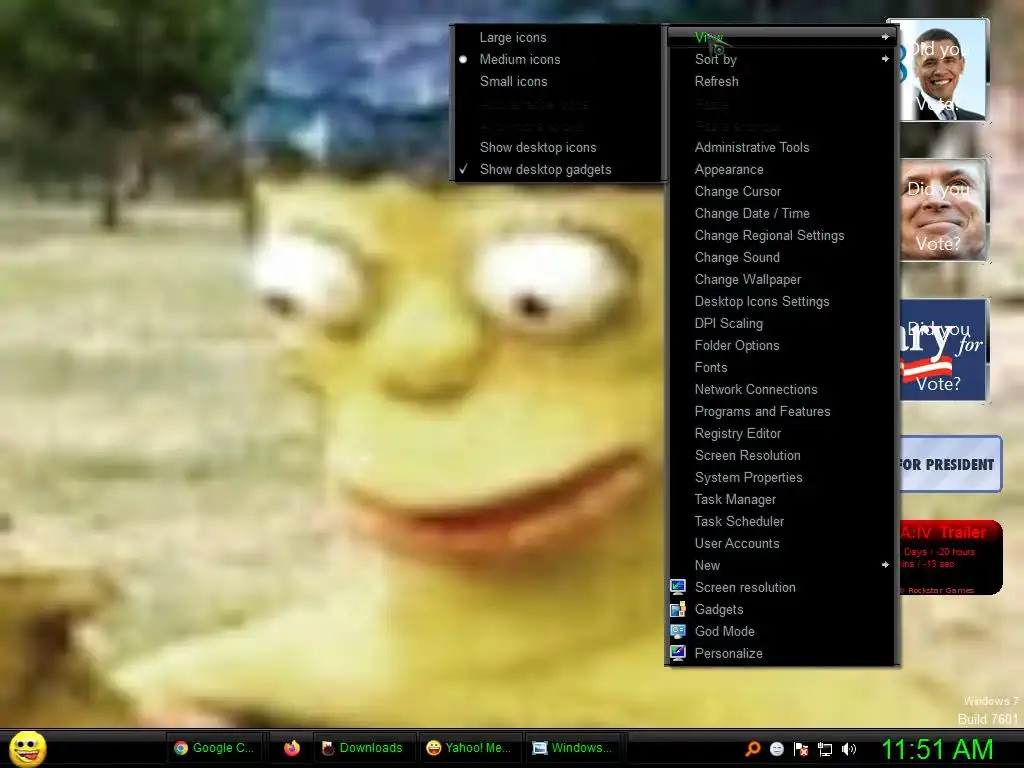Click the Google Chrome taskbar button
The width and height of the screenshot is (1024, 768).
(215, 748)
